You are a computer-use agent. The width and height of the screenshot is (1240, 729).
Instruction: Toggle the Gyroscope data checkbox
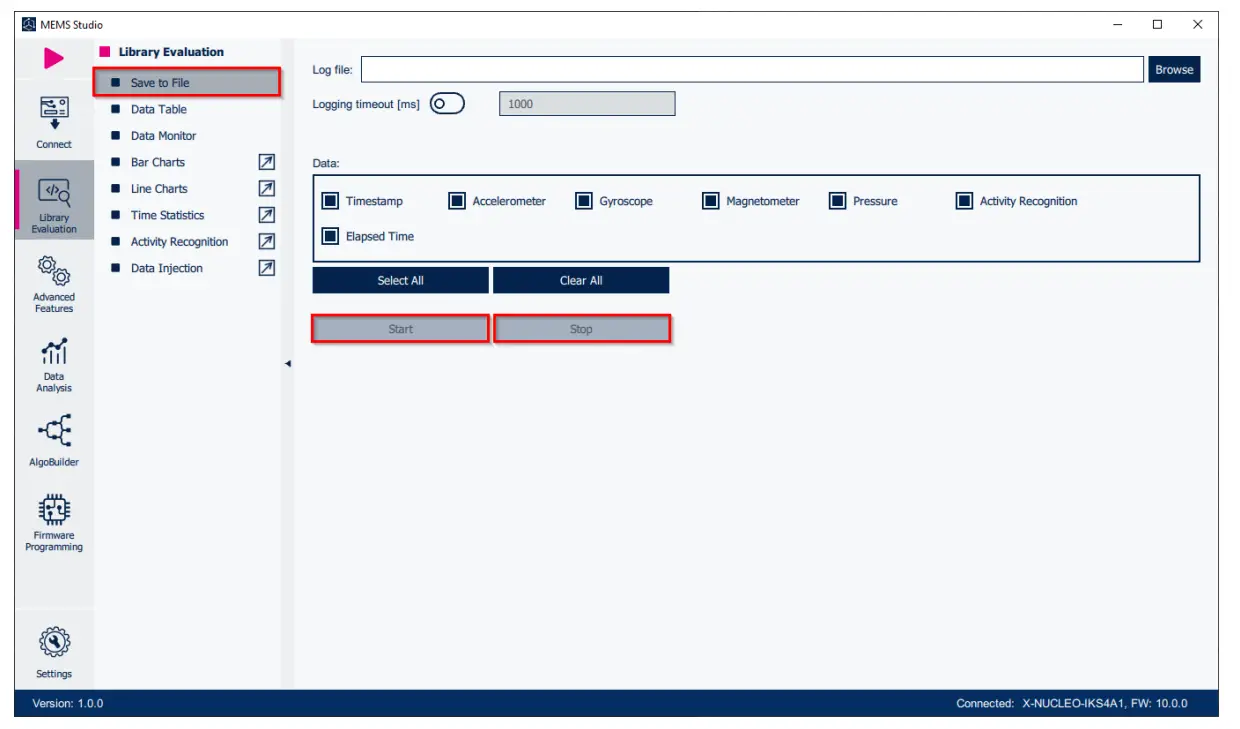point(584,201)
